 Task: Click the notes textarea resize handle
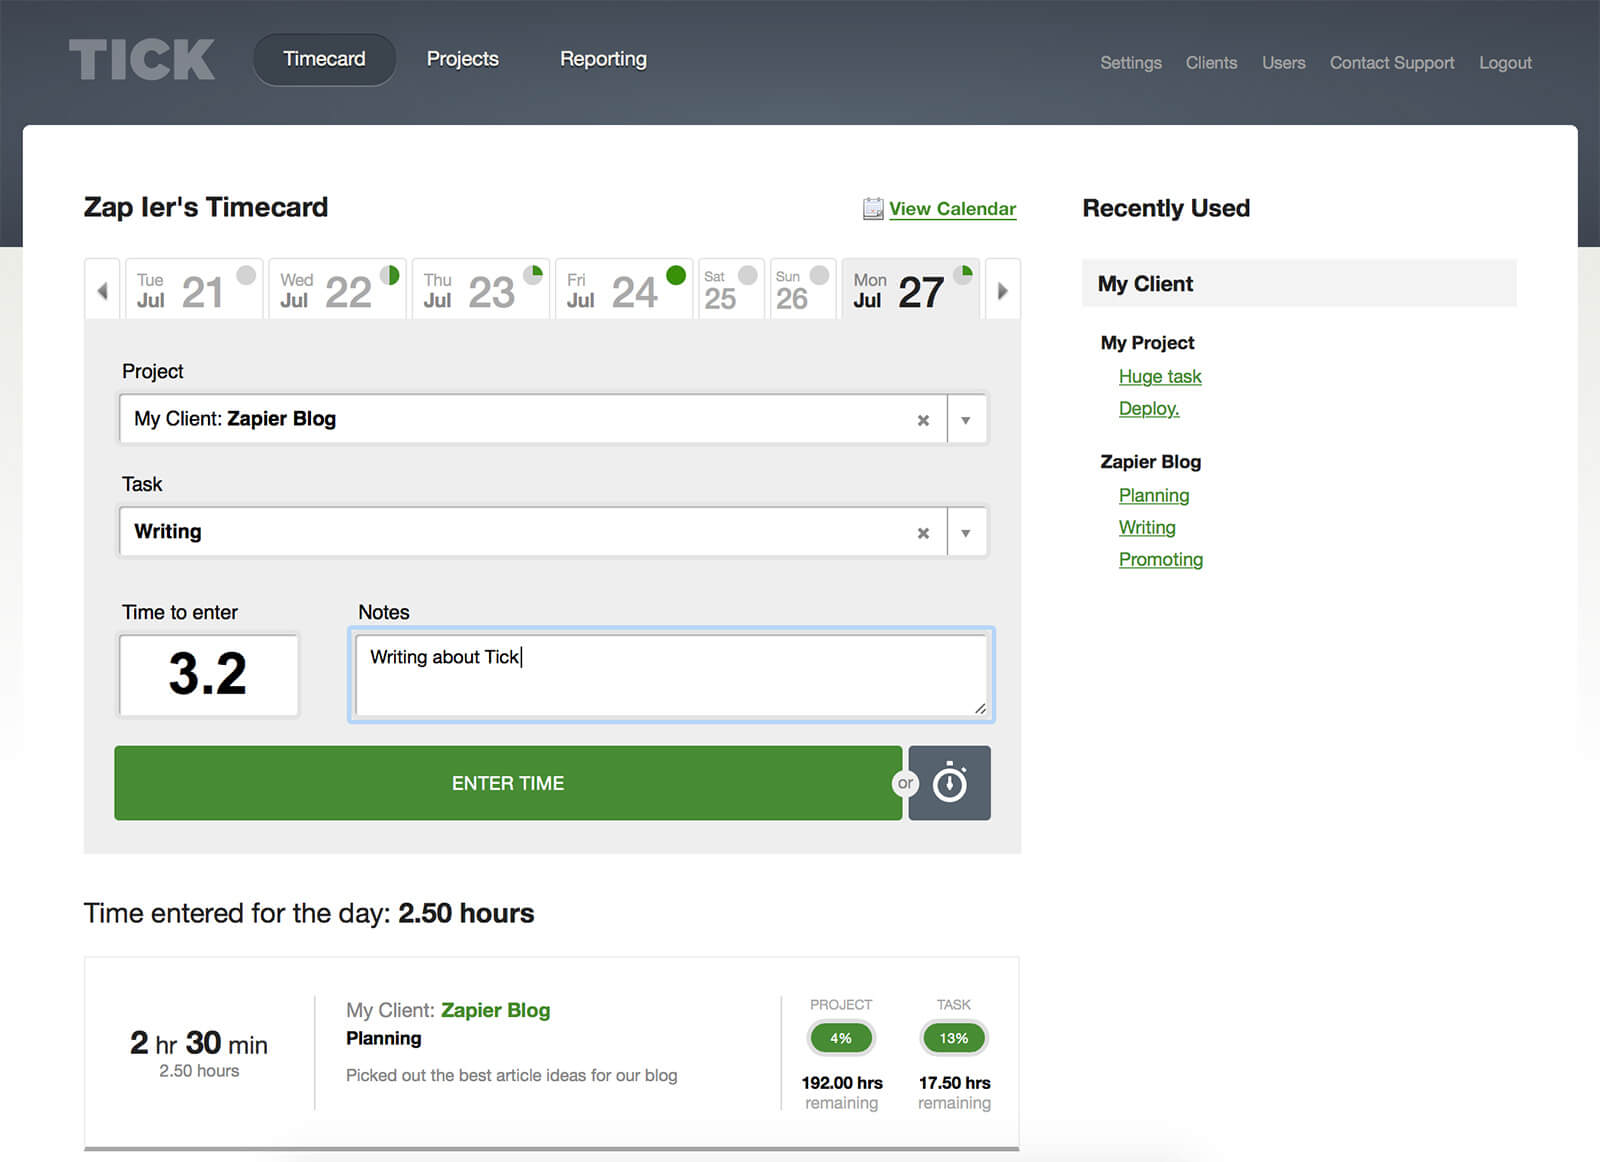point(980,708)
